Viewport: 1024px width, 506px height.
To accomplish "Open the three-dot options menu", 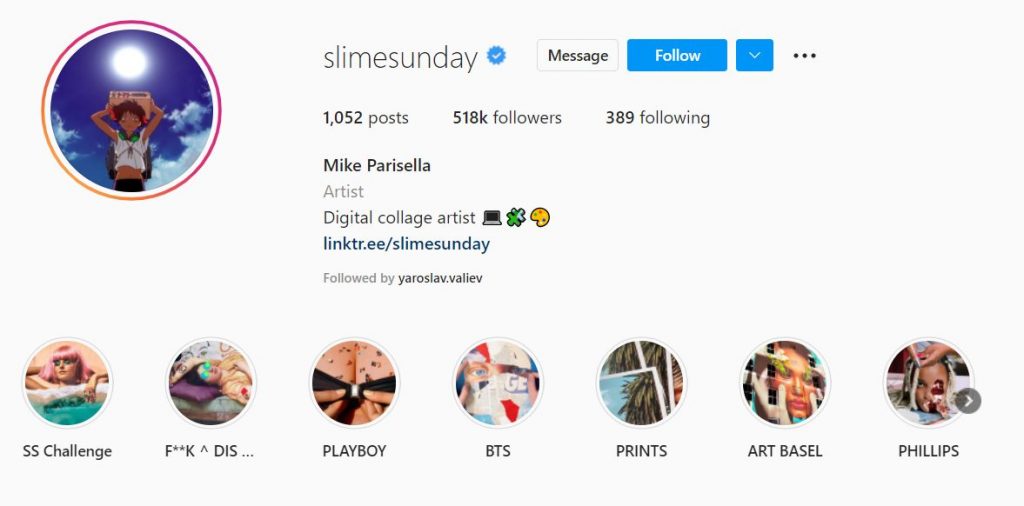I will pyautogui.click(x=805, y=55).
